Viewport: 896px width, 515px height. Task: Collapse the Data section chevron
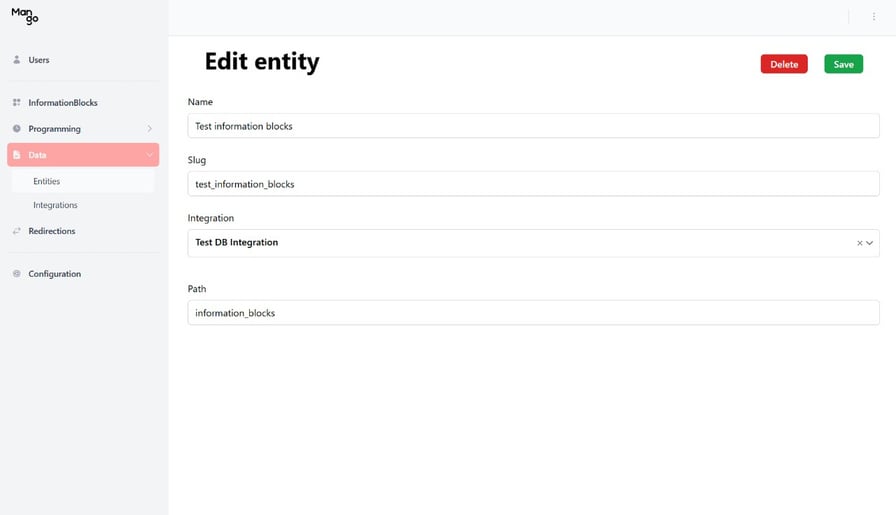pos(149,155)
